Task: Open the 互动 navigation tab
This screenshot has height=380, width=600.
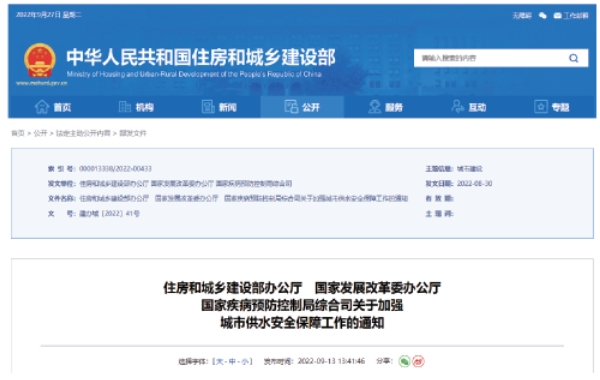Action: pos(469,107)
